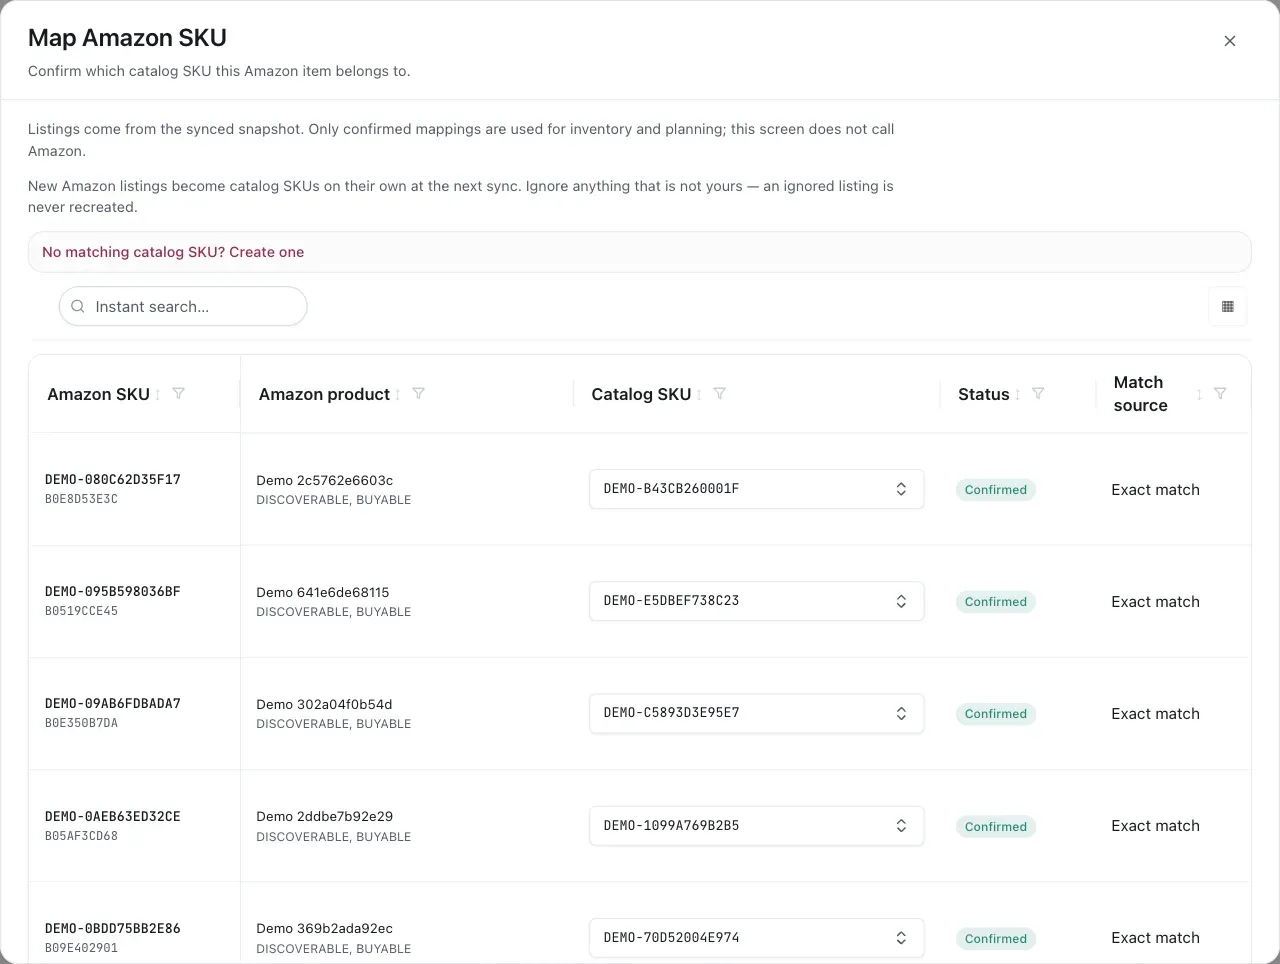Click DISCOVERABLE, BUYABLE under Demo 2c5762e6603c
The height and width of the screenshot is (964, 1280).
pyautogui.click(x=334, y=500)
